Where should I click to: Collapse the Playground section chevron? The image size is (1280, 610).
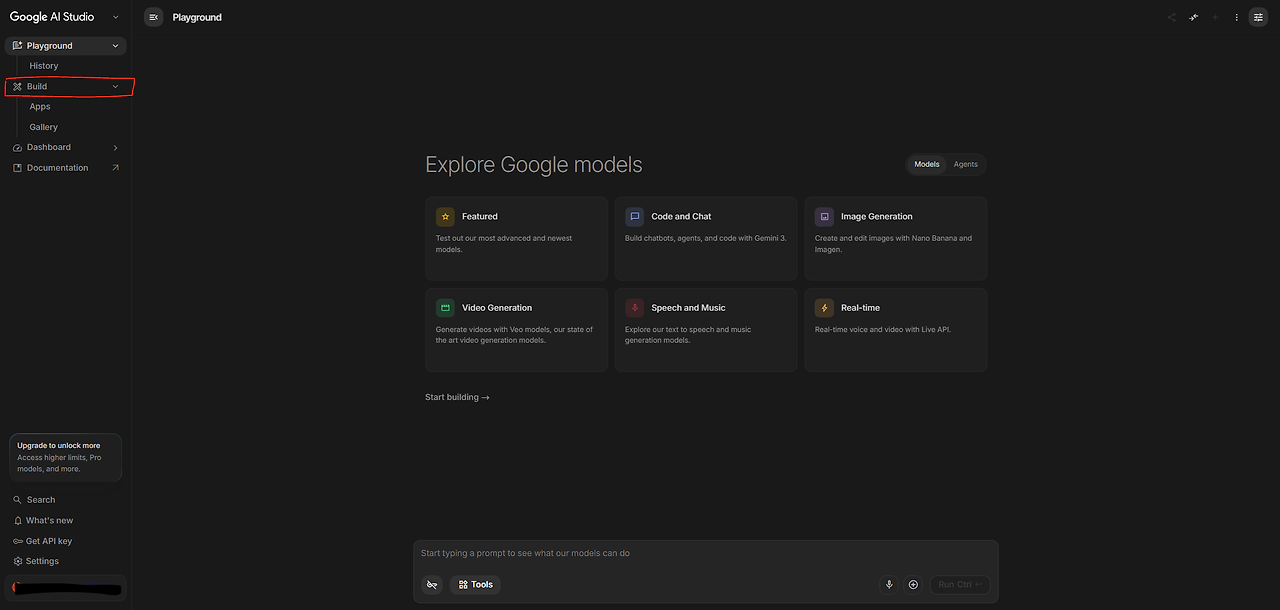[115, 46]
